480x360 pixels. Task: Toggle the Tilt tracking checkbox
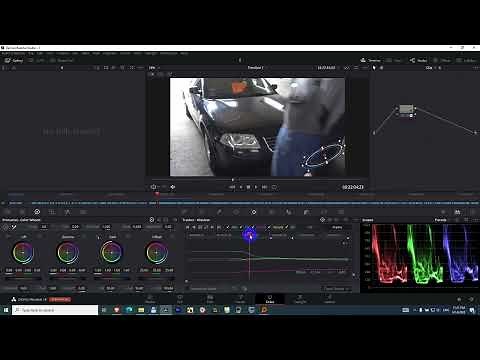click(x=241, y=227)
